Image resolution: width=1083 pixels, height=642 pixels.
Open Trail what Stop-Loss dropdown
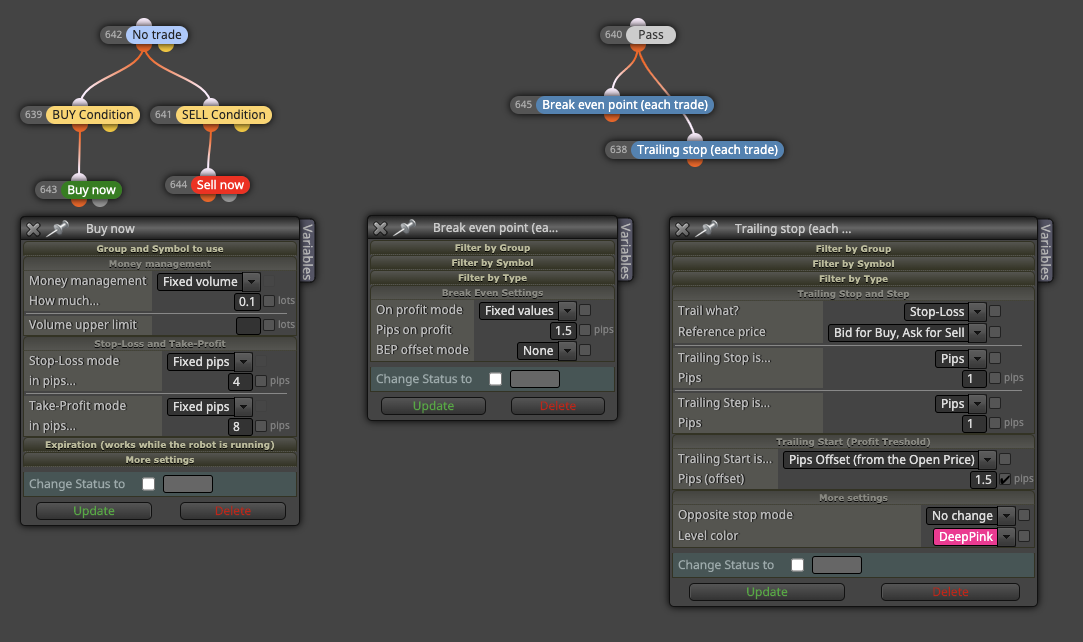pos(945,312)
